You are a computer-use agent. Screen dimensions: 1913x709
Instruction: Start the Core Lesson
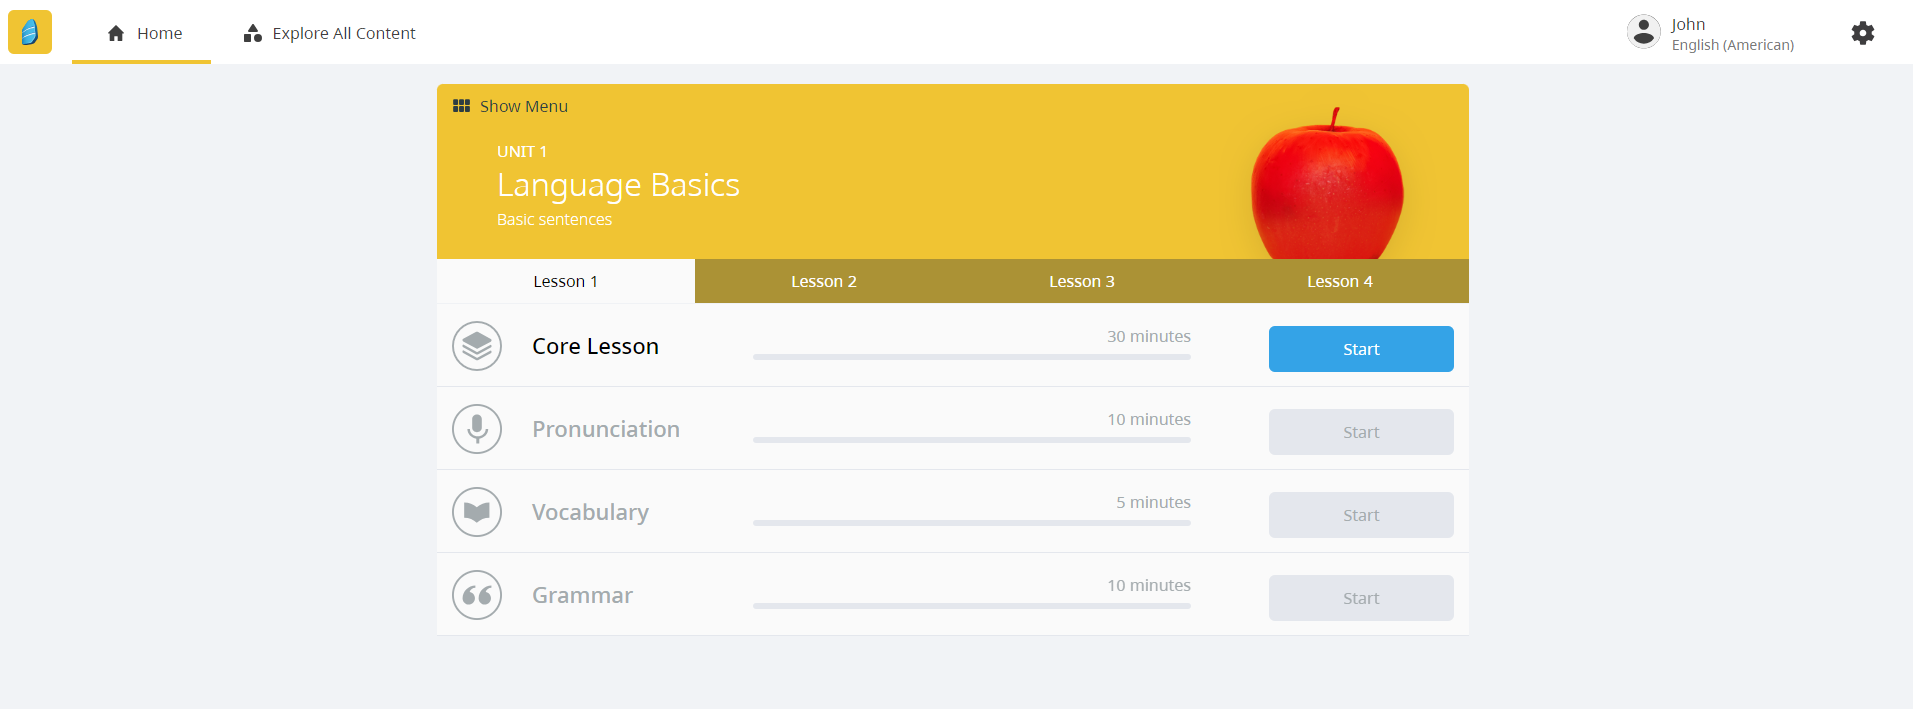1360,349
